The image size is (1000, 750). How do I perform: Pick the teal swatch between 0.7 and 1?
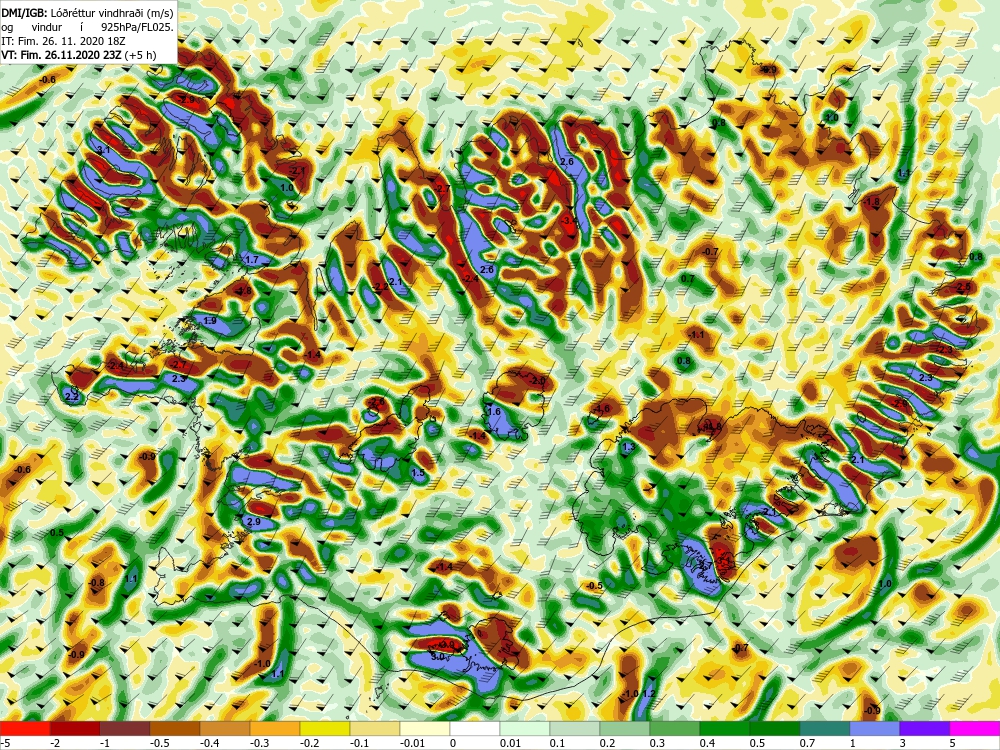(825, 728)
